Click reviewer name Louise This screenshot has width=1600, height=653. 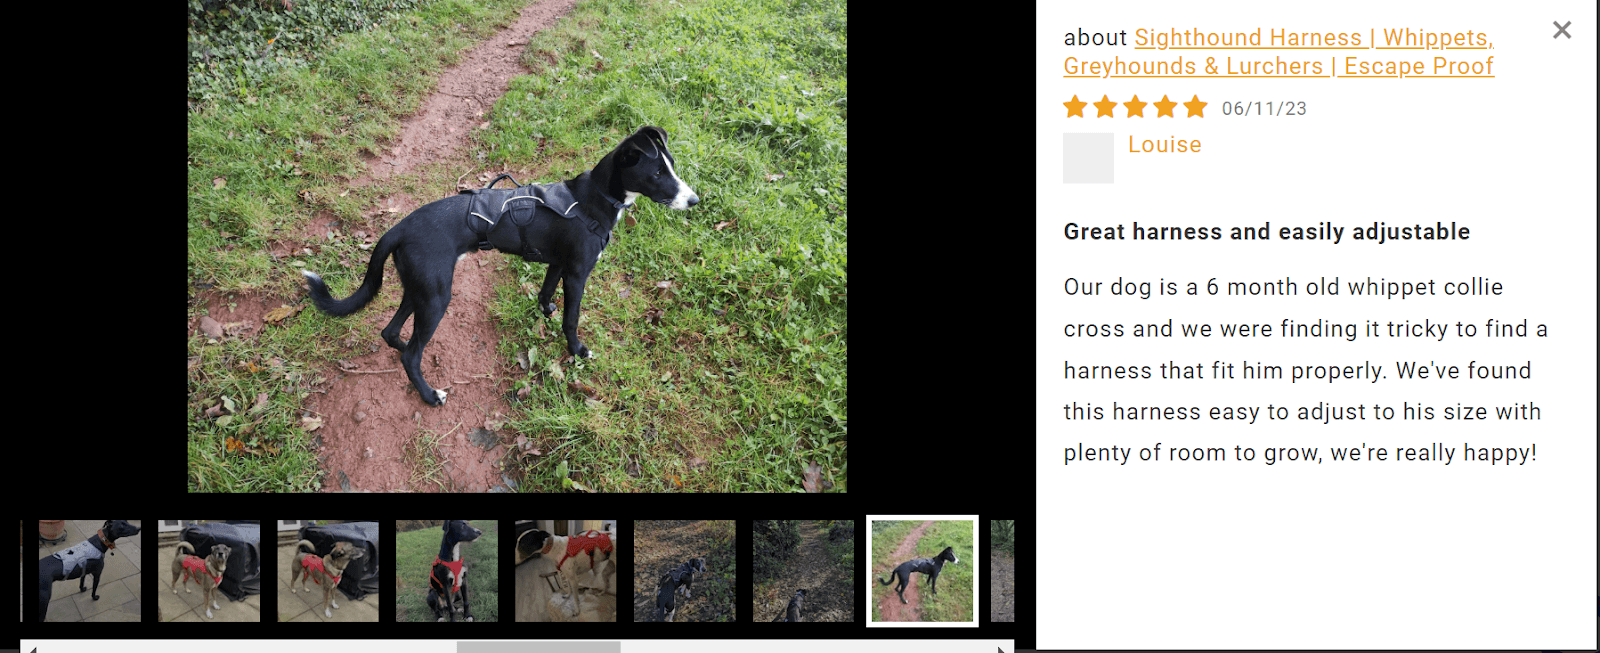click(x=1165, y=145)
